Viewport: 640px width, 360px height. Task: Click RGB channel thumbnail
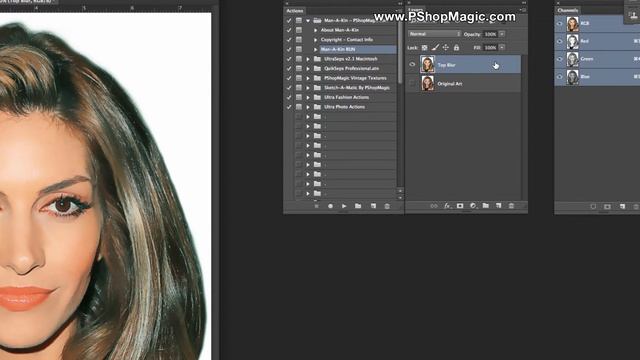coord(573,24)
